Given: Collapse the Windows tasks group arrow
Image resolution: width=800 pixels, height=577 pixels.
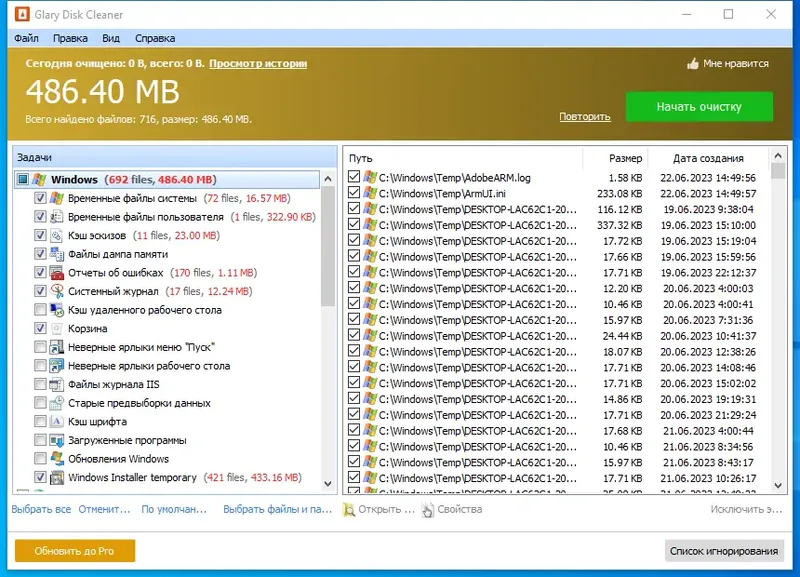Looking at the screenshot, I should click(x=328, y=179).
